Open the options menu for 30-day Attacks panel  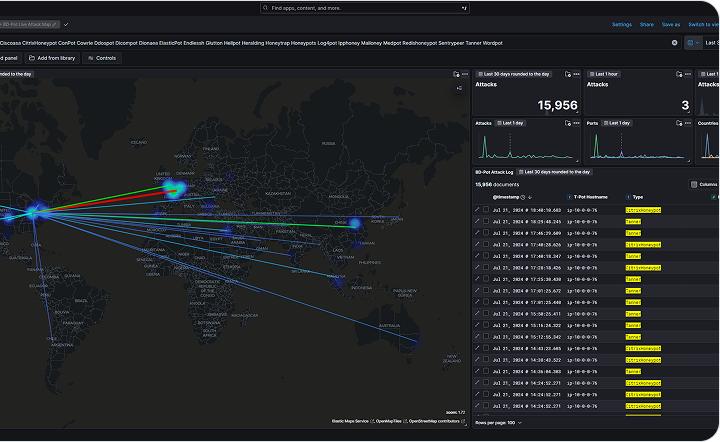[x=576, y=74]
